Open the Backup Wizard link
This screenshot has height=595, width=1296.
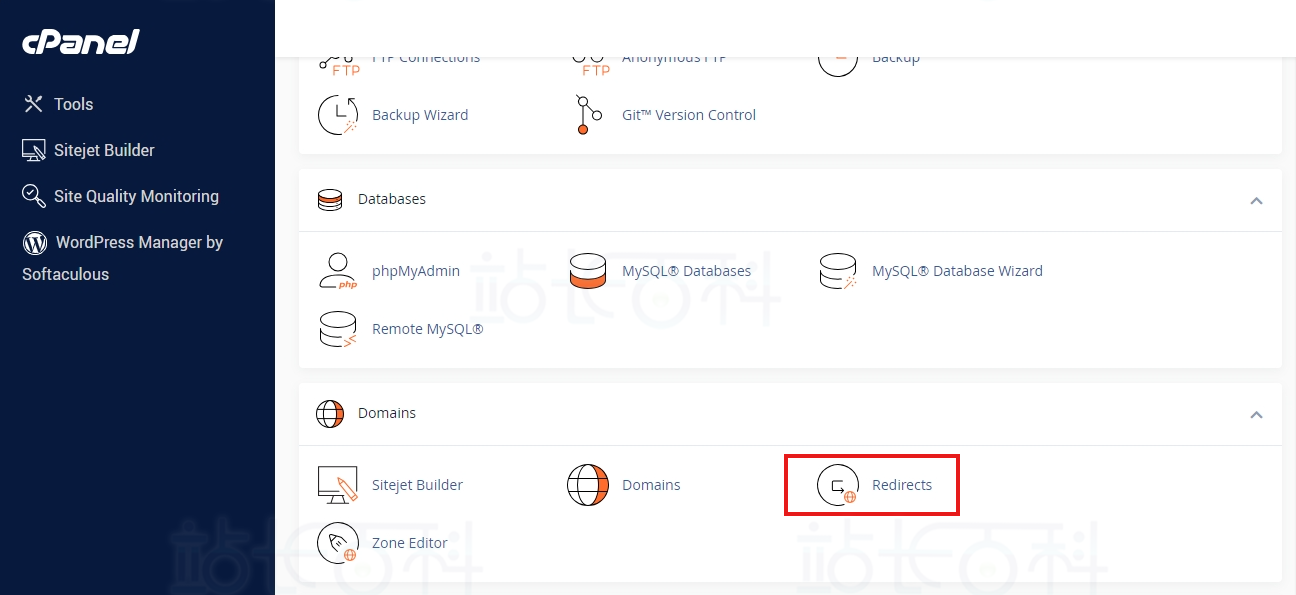[420, 115]
